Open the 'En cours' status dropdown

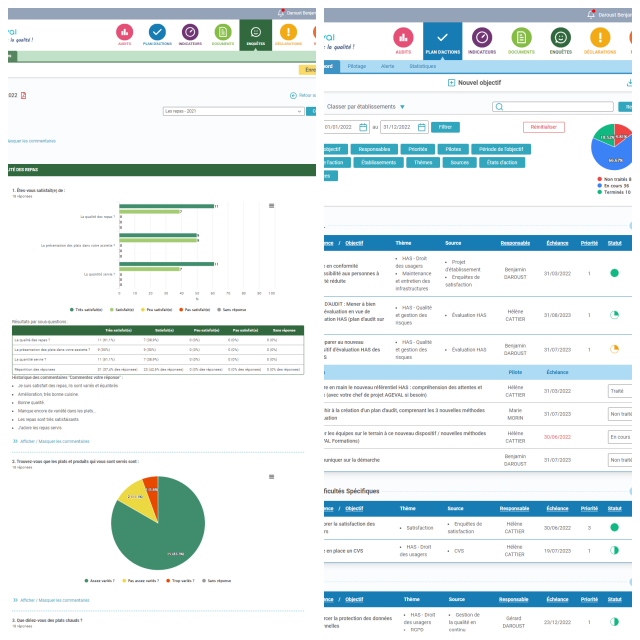tap(620, 437)
